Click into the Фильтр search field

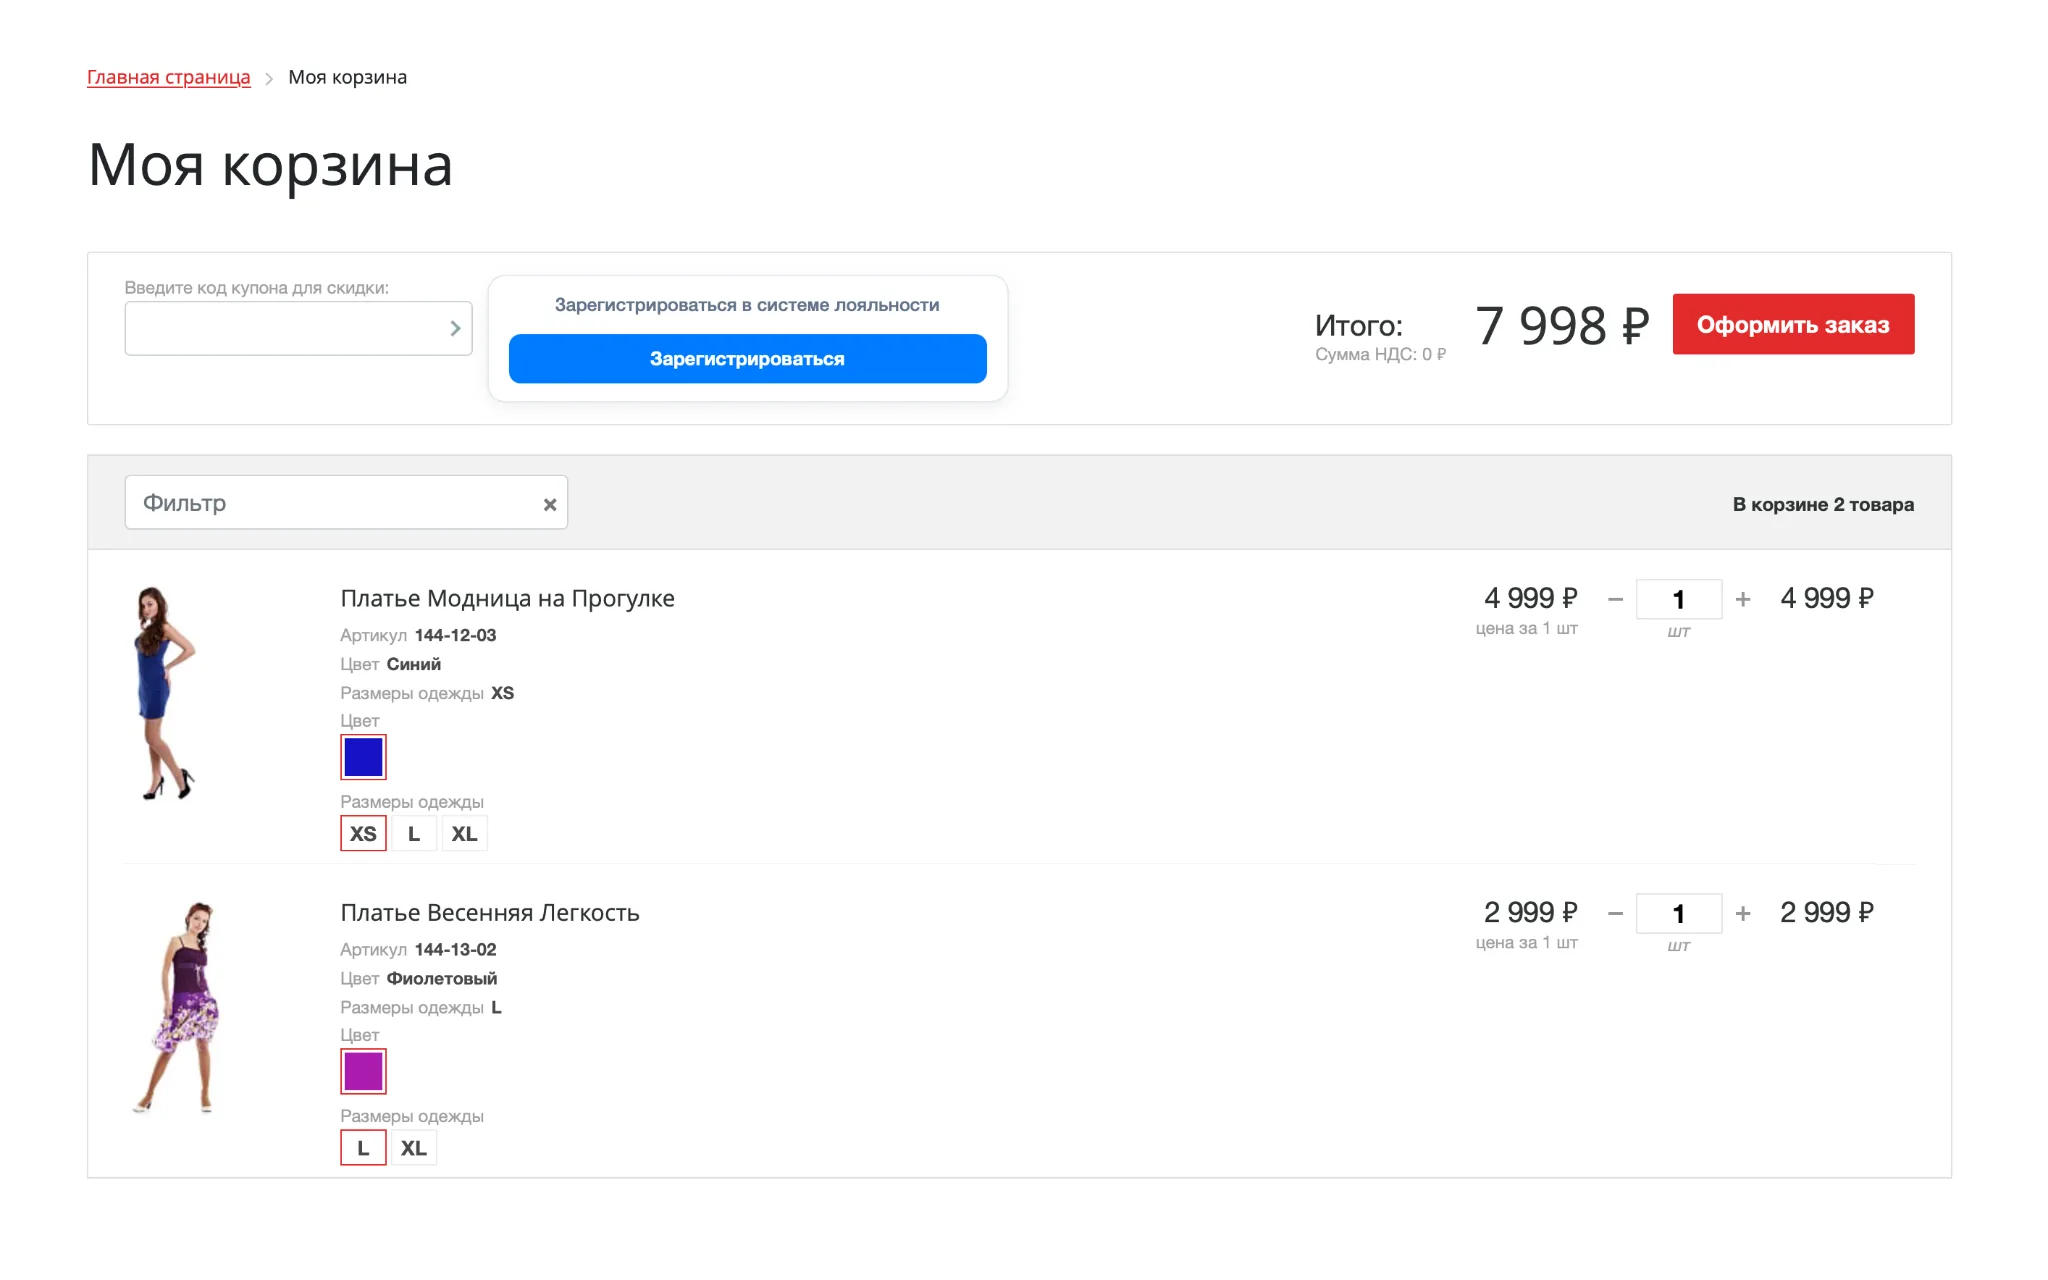pos(333,502)
